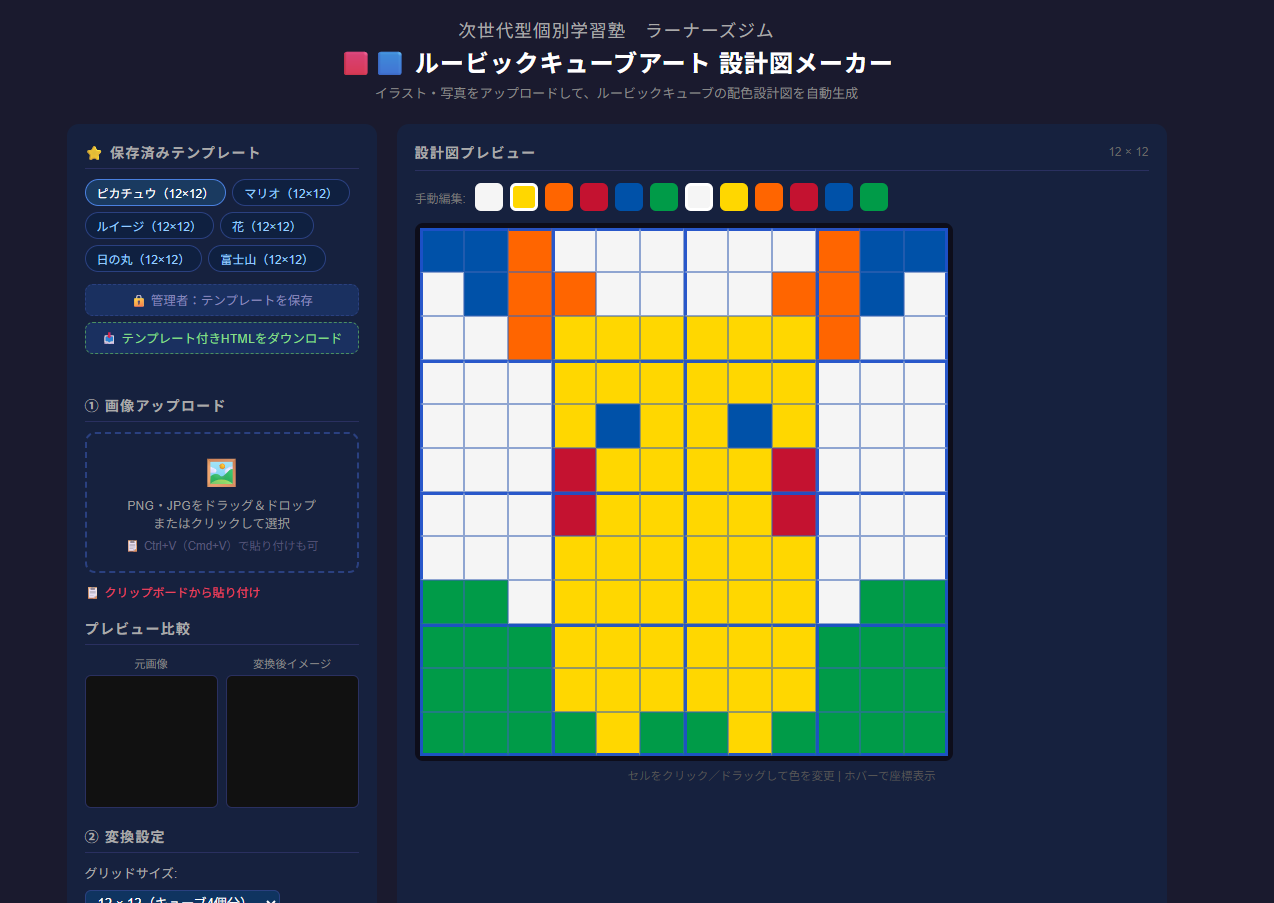Click 管理者：テンプレートを保存 lock button
The image size is (1274, 903).
point(222,300)
